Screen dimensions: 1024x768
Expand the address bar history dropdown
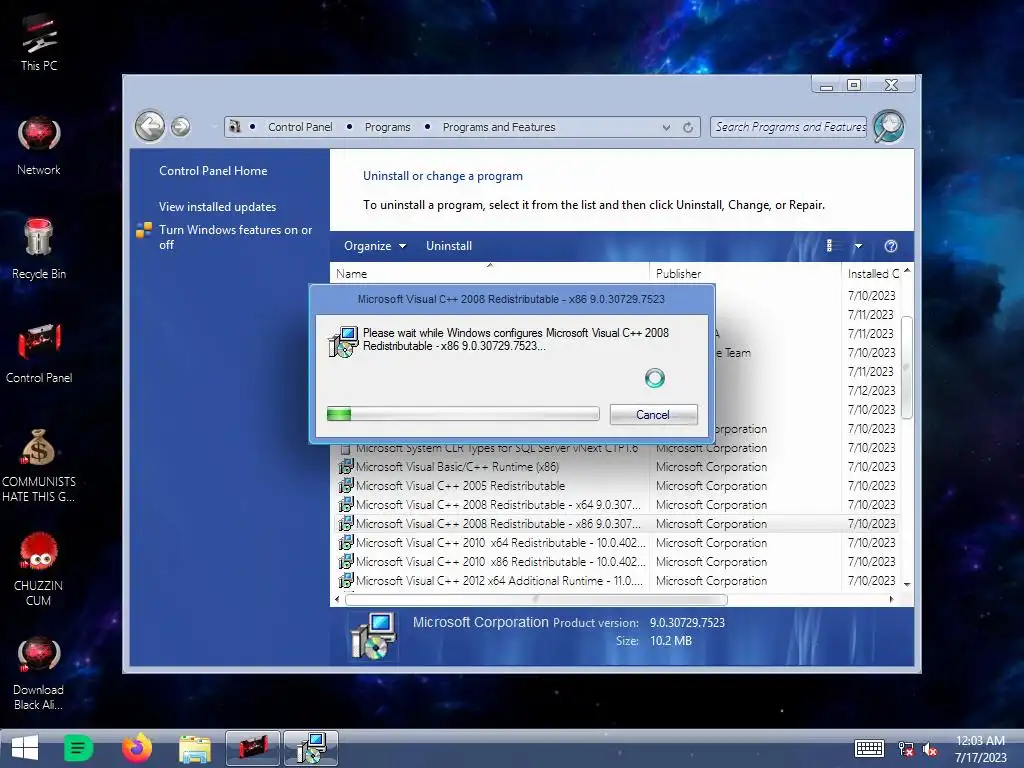pos(666,127)
